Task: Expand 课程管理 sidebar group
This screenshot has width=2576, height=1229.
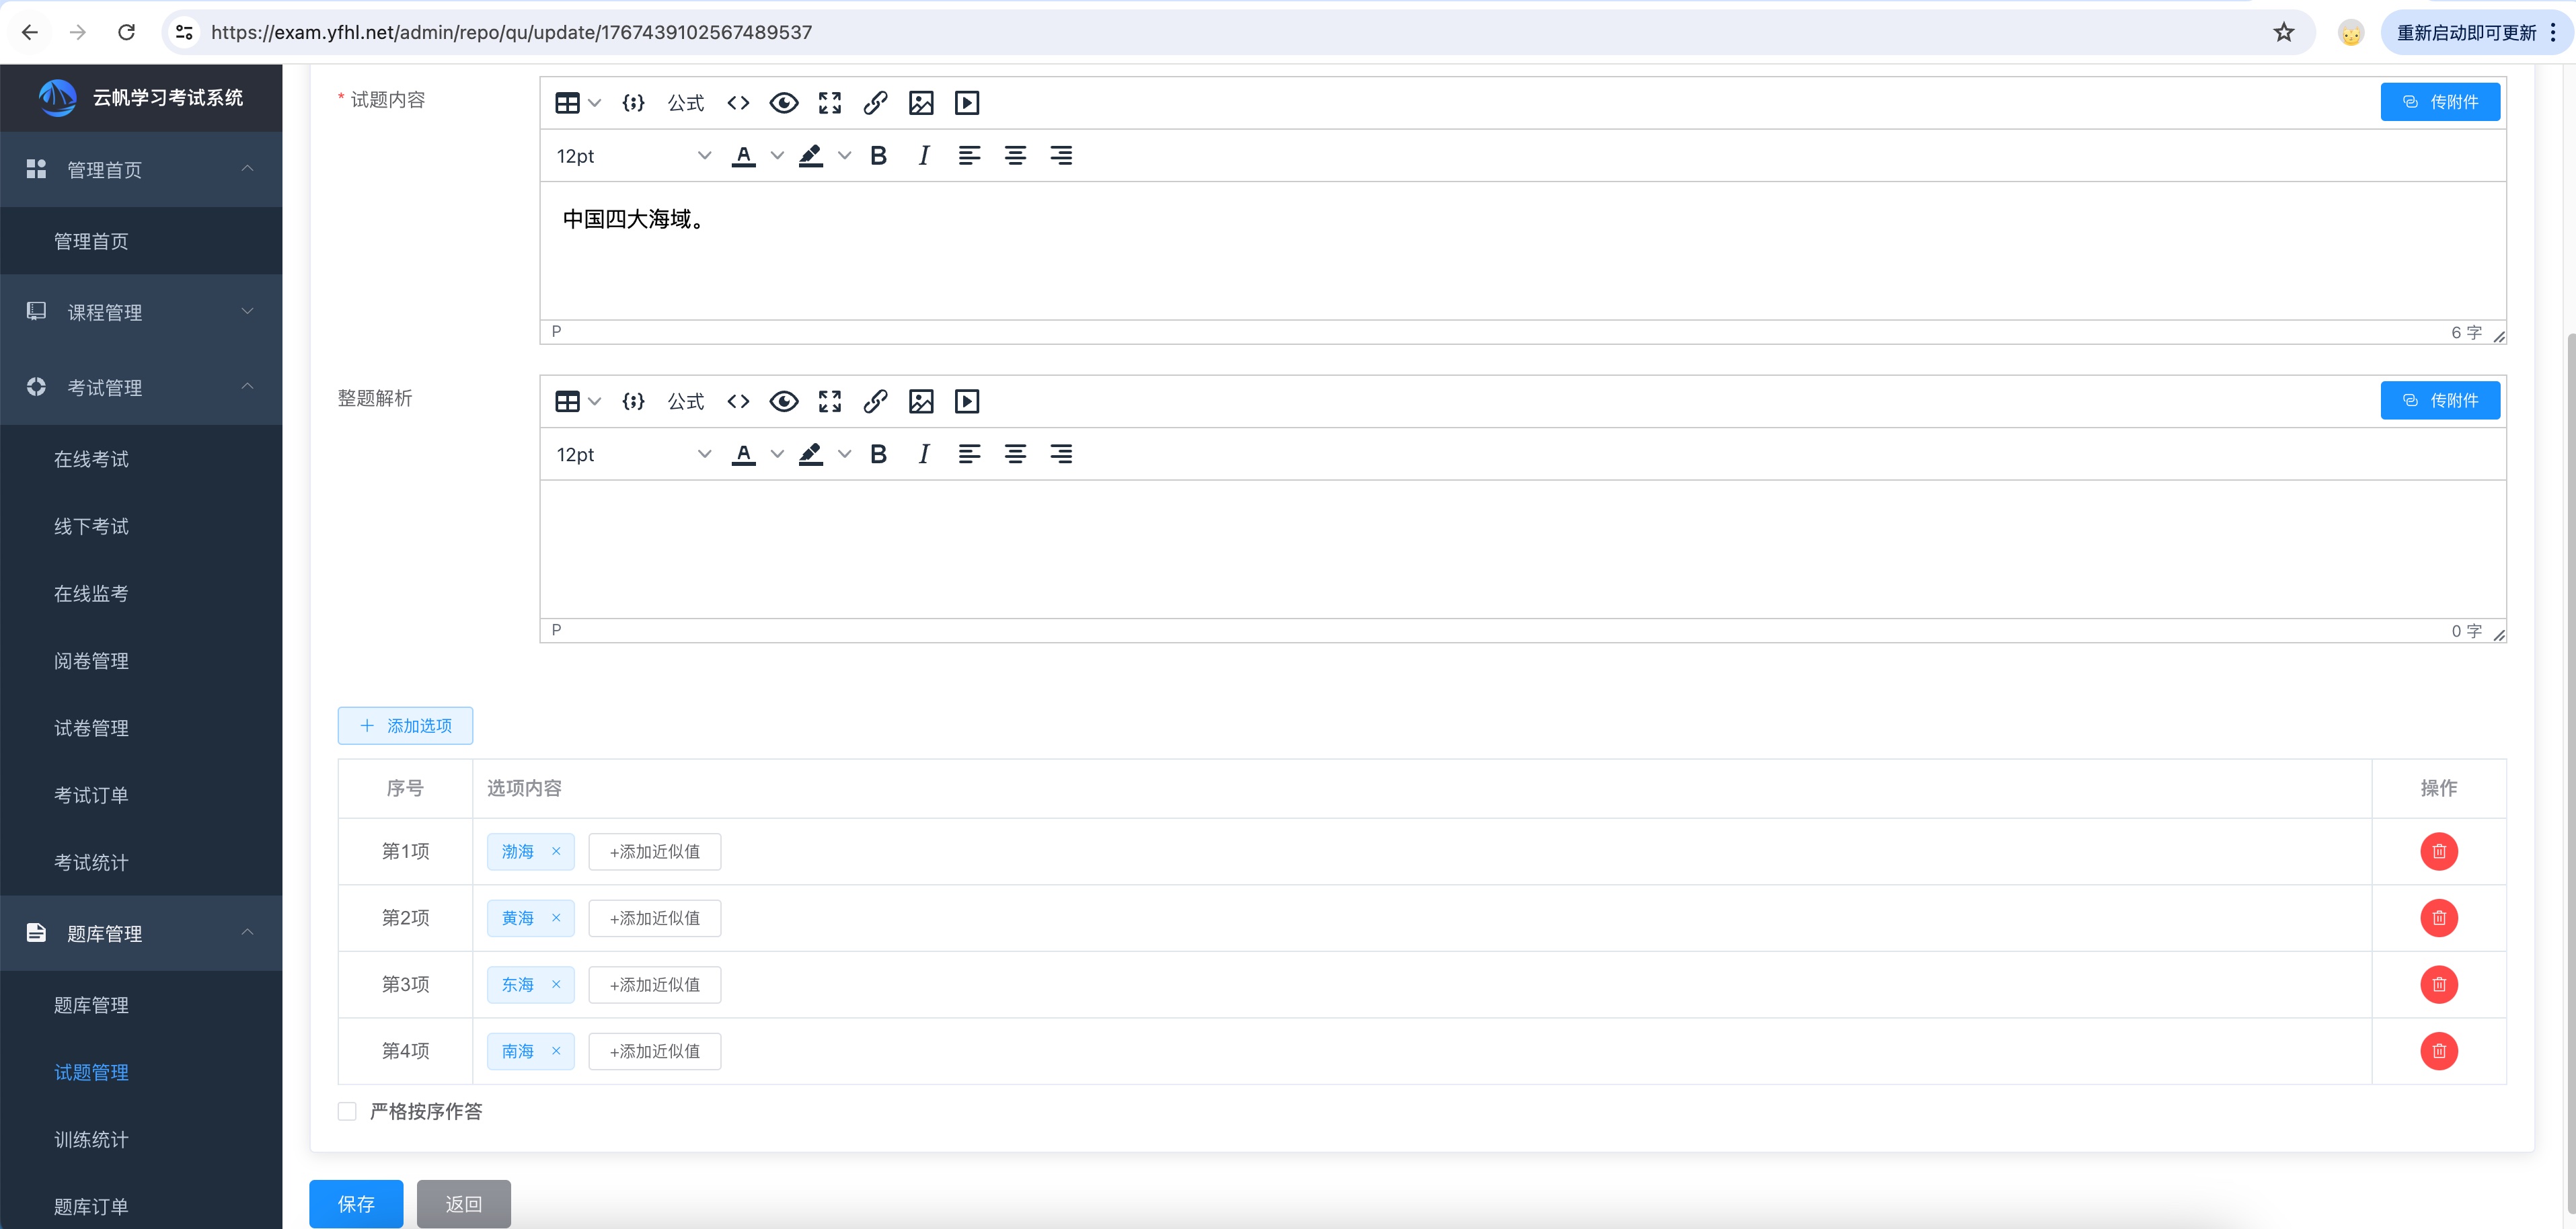Action: [x=141, y=312]
